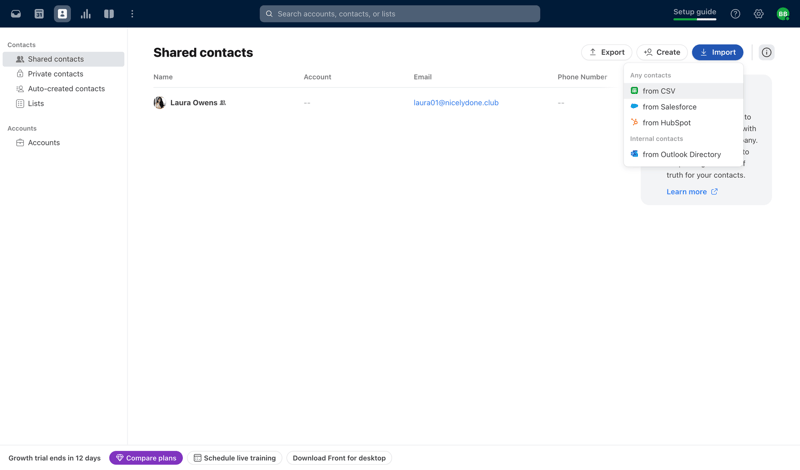Click the Shared contacts people icon

pyautogui.click(x=20, y=59)
